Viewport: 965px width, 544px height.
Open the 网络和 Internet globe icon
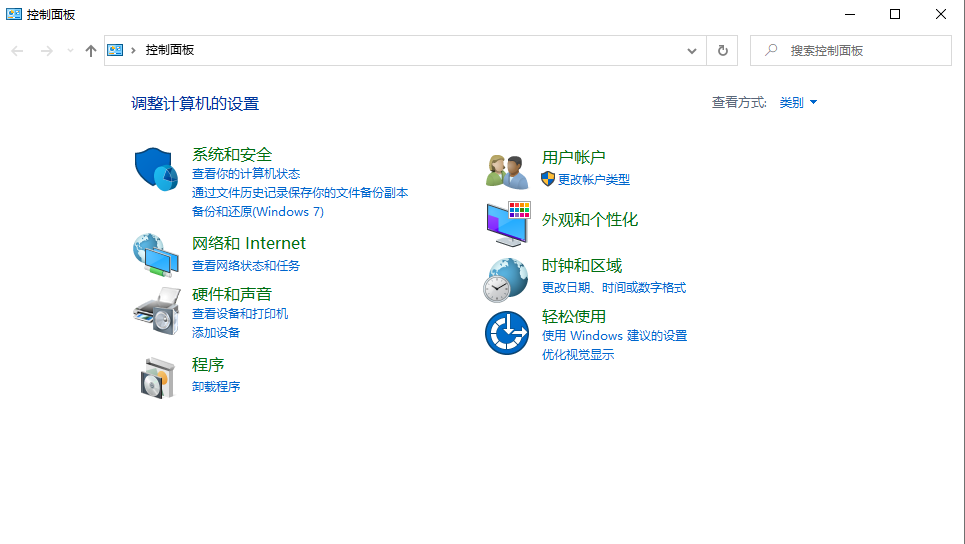point(156,255)
